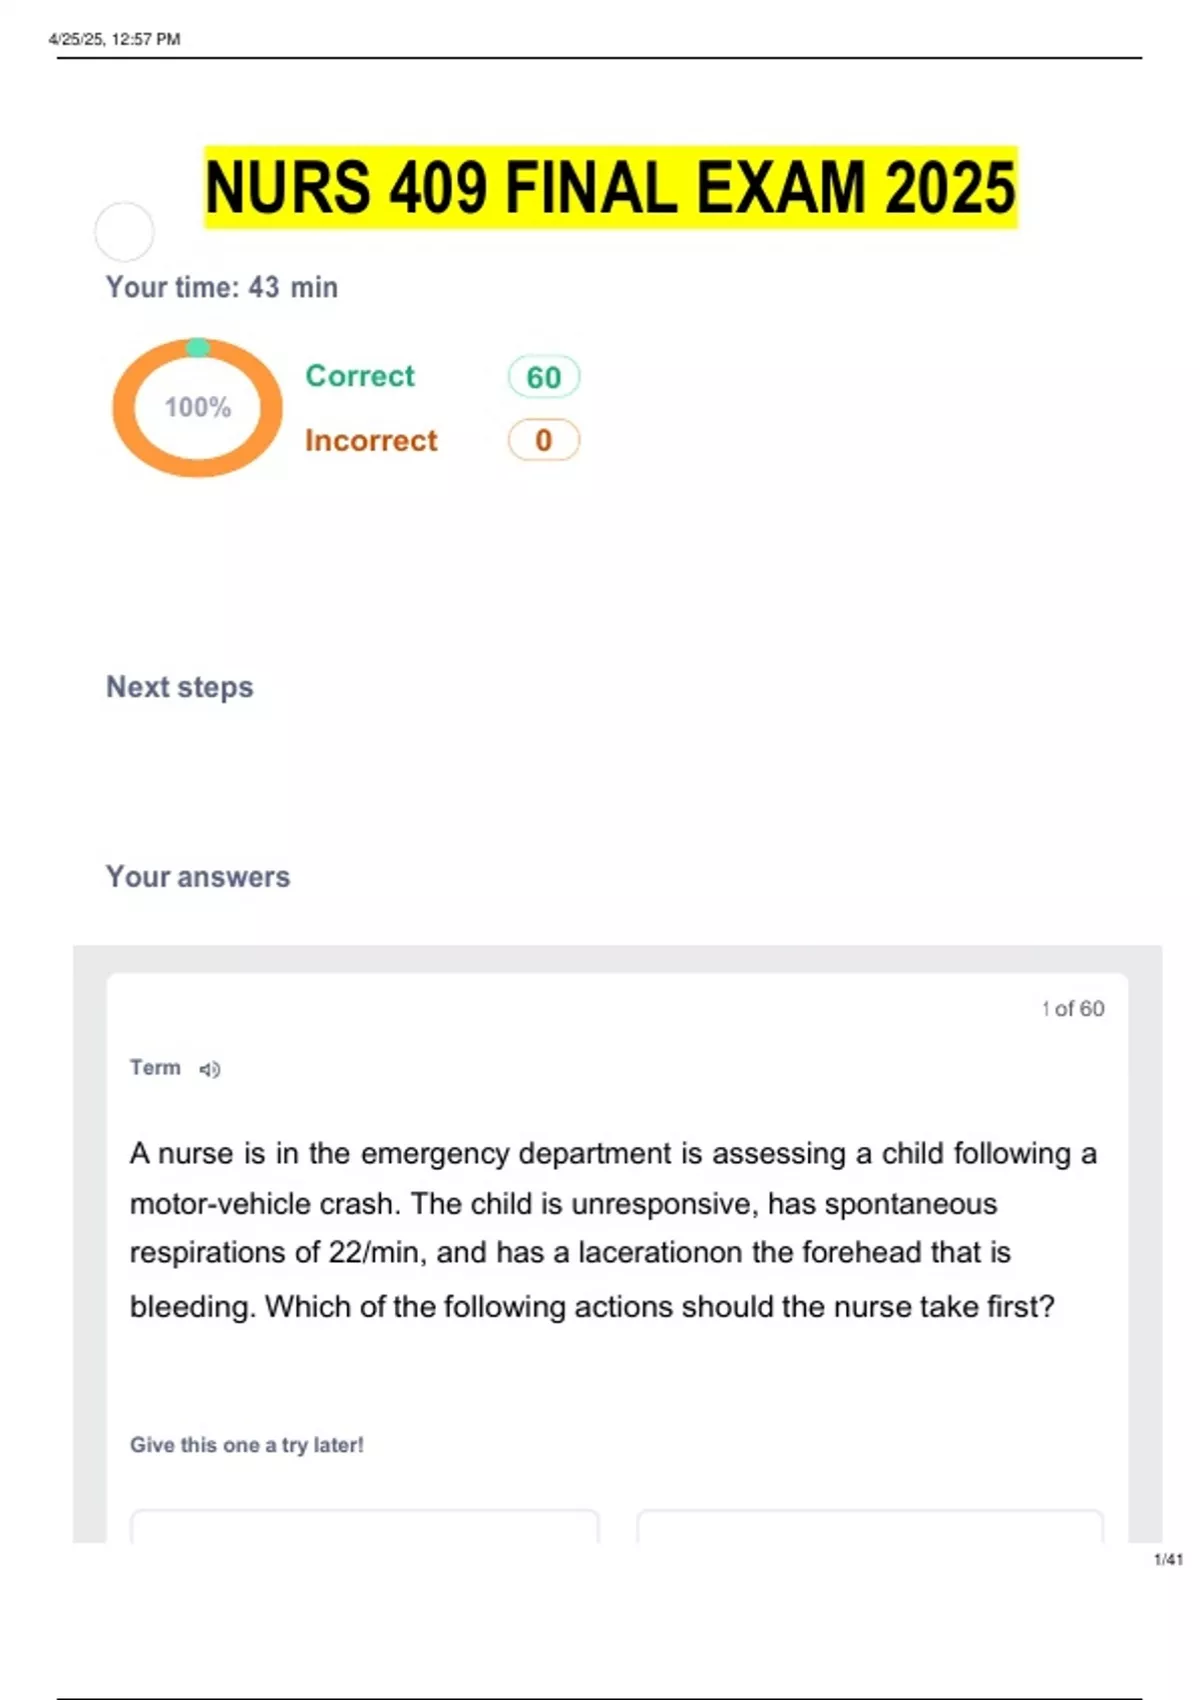Click the empty circular avatar placeholder
Screen dimensions: 1200x1700
[124, 232]
